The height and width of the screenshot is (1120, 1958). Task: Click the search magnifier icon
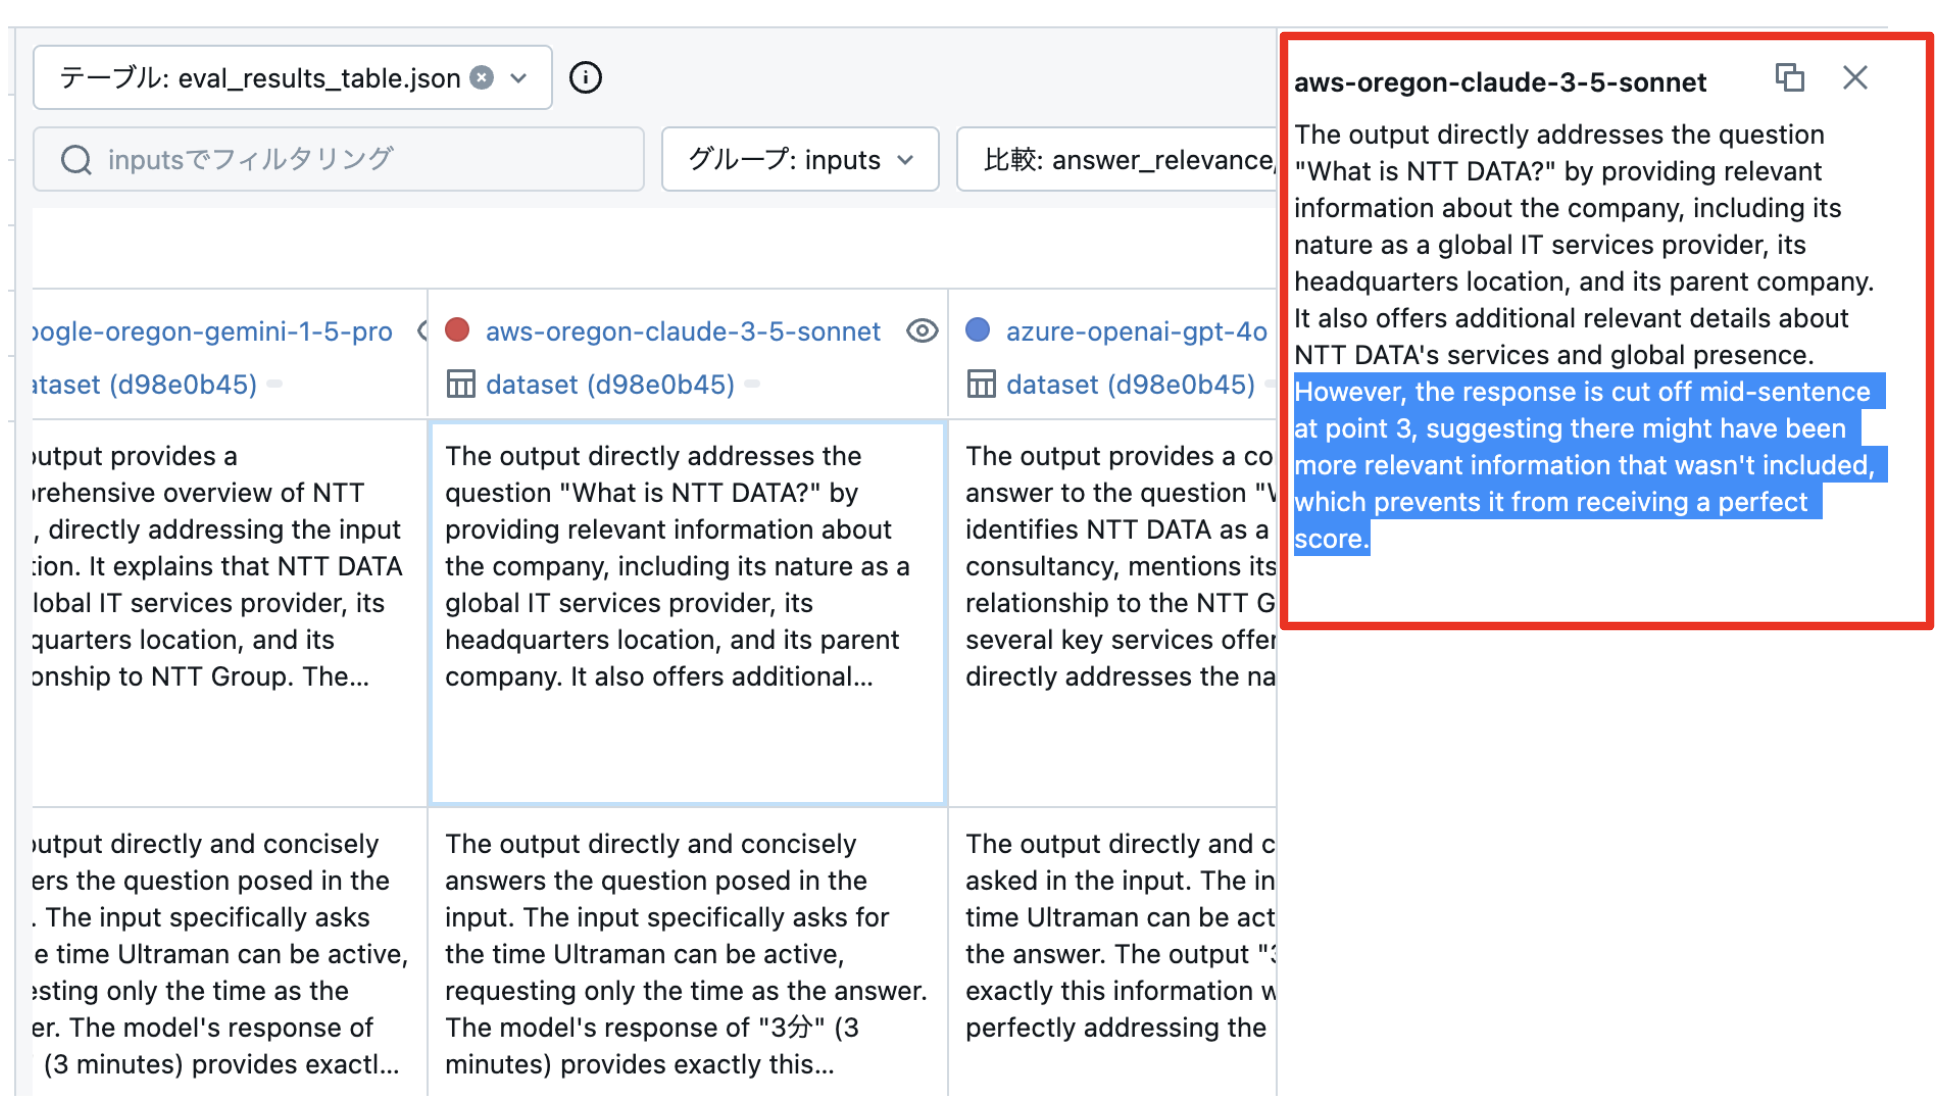(x=76, y=160)
